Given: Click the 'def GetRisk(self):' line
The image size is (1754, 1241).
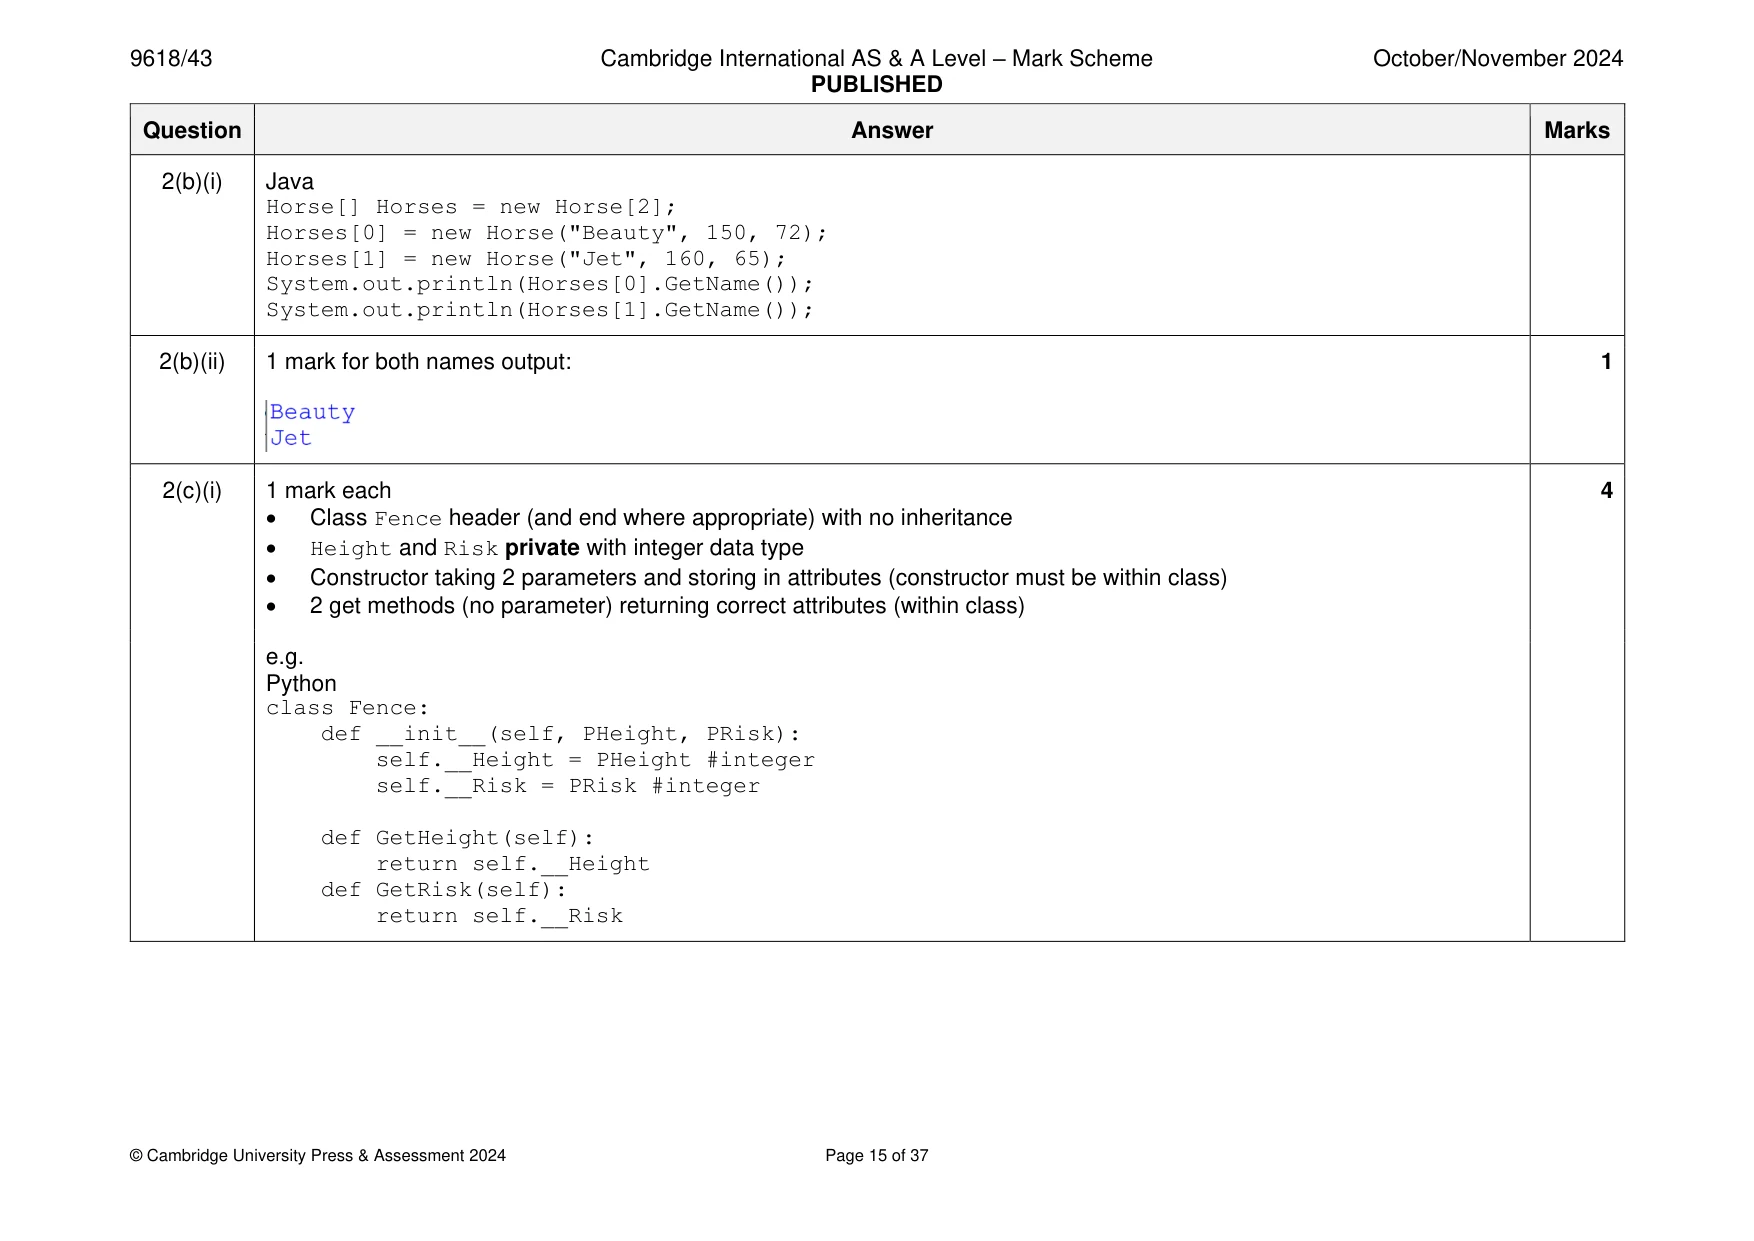Looking at the screenshot, I should (444, 890).
